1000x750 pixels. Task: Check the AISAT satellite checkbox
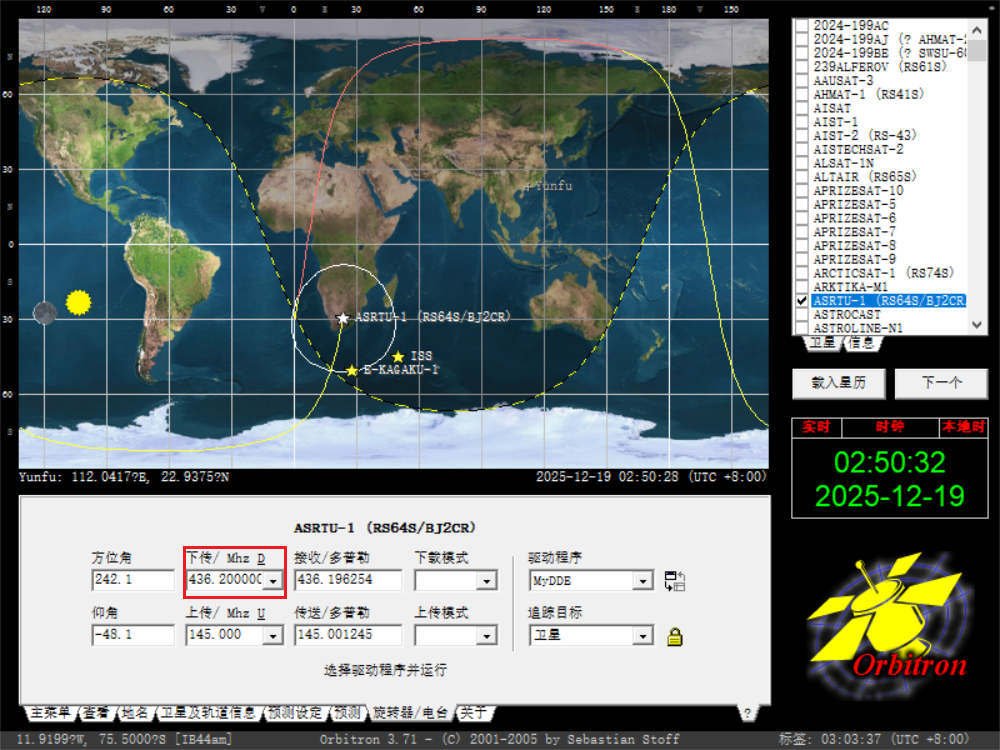coord(801,108)
